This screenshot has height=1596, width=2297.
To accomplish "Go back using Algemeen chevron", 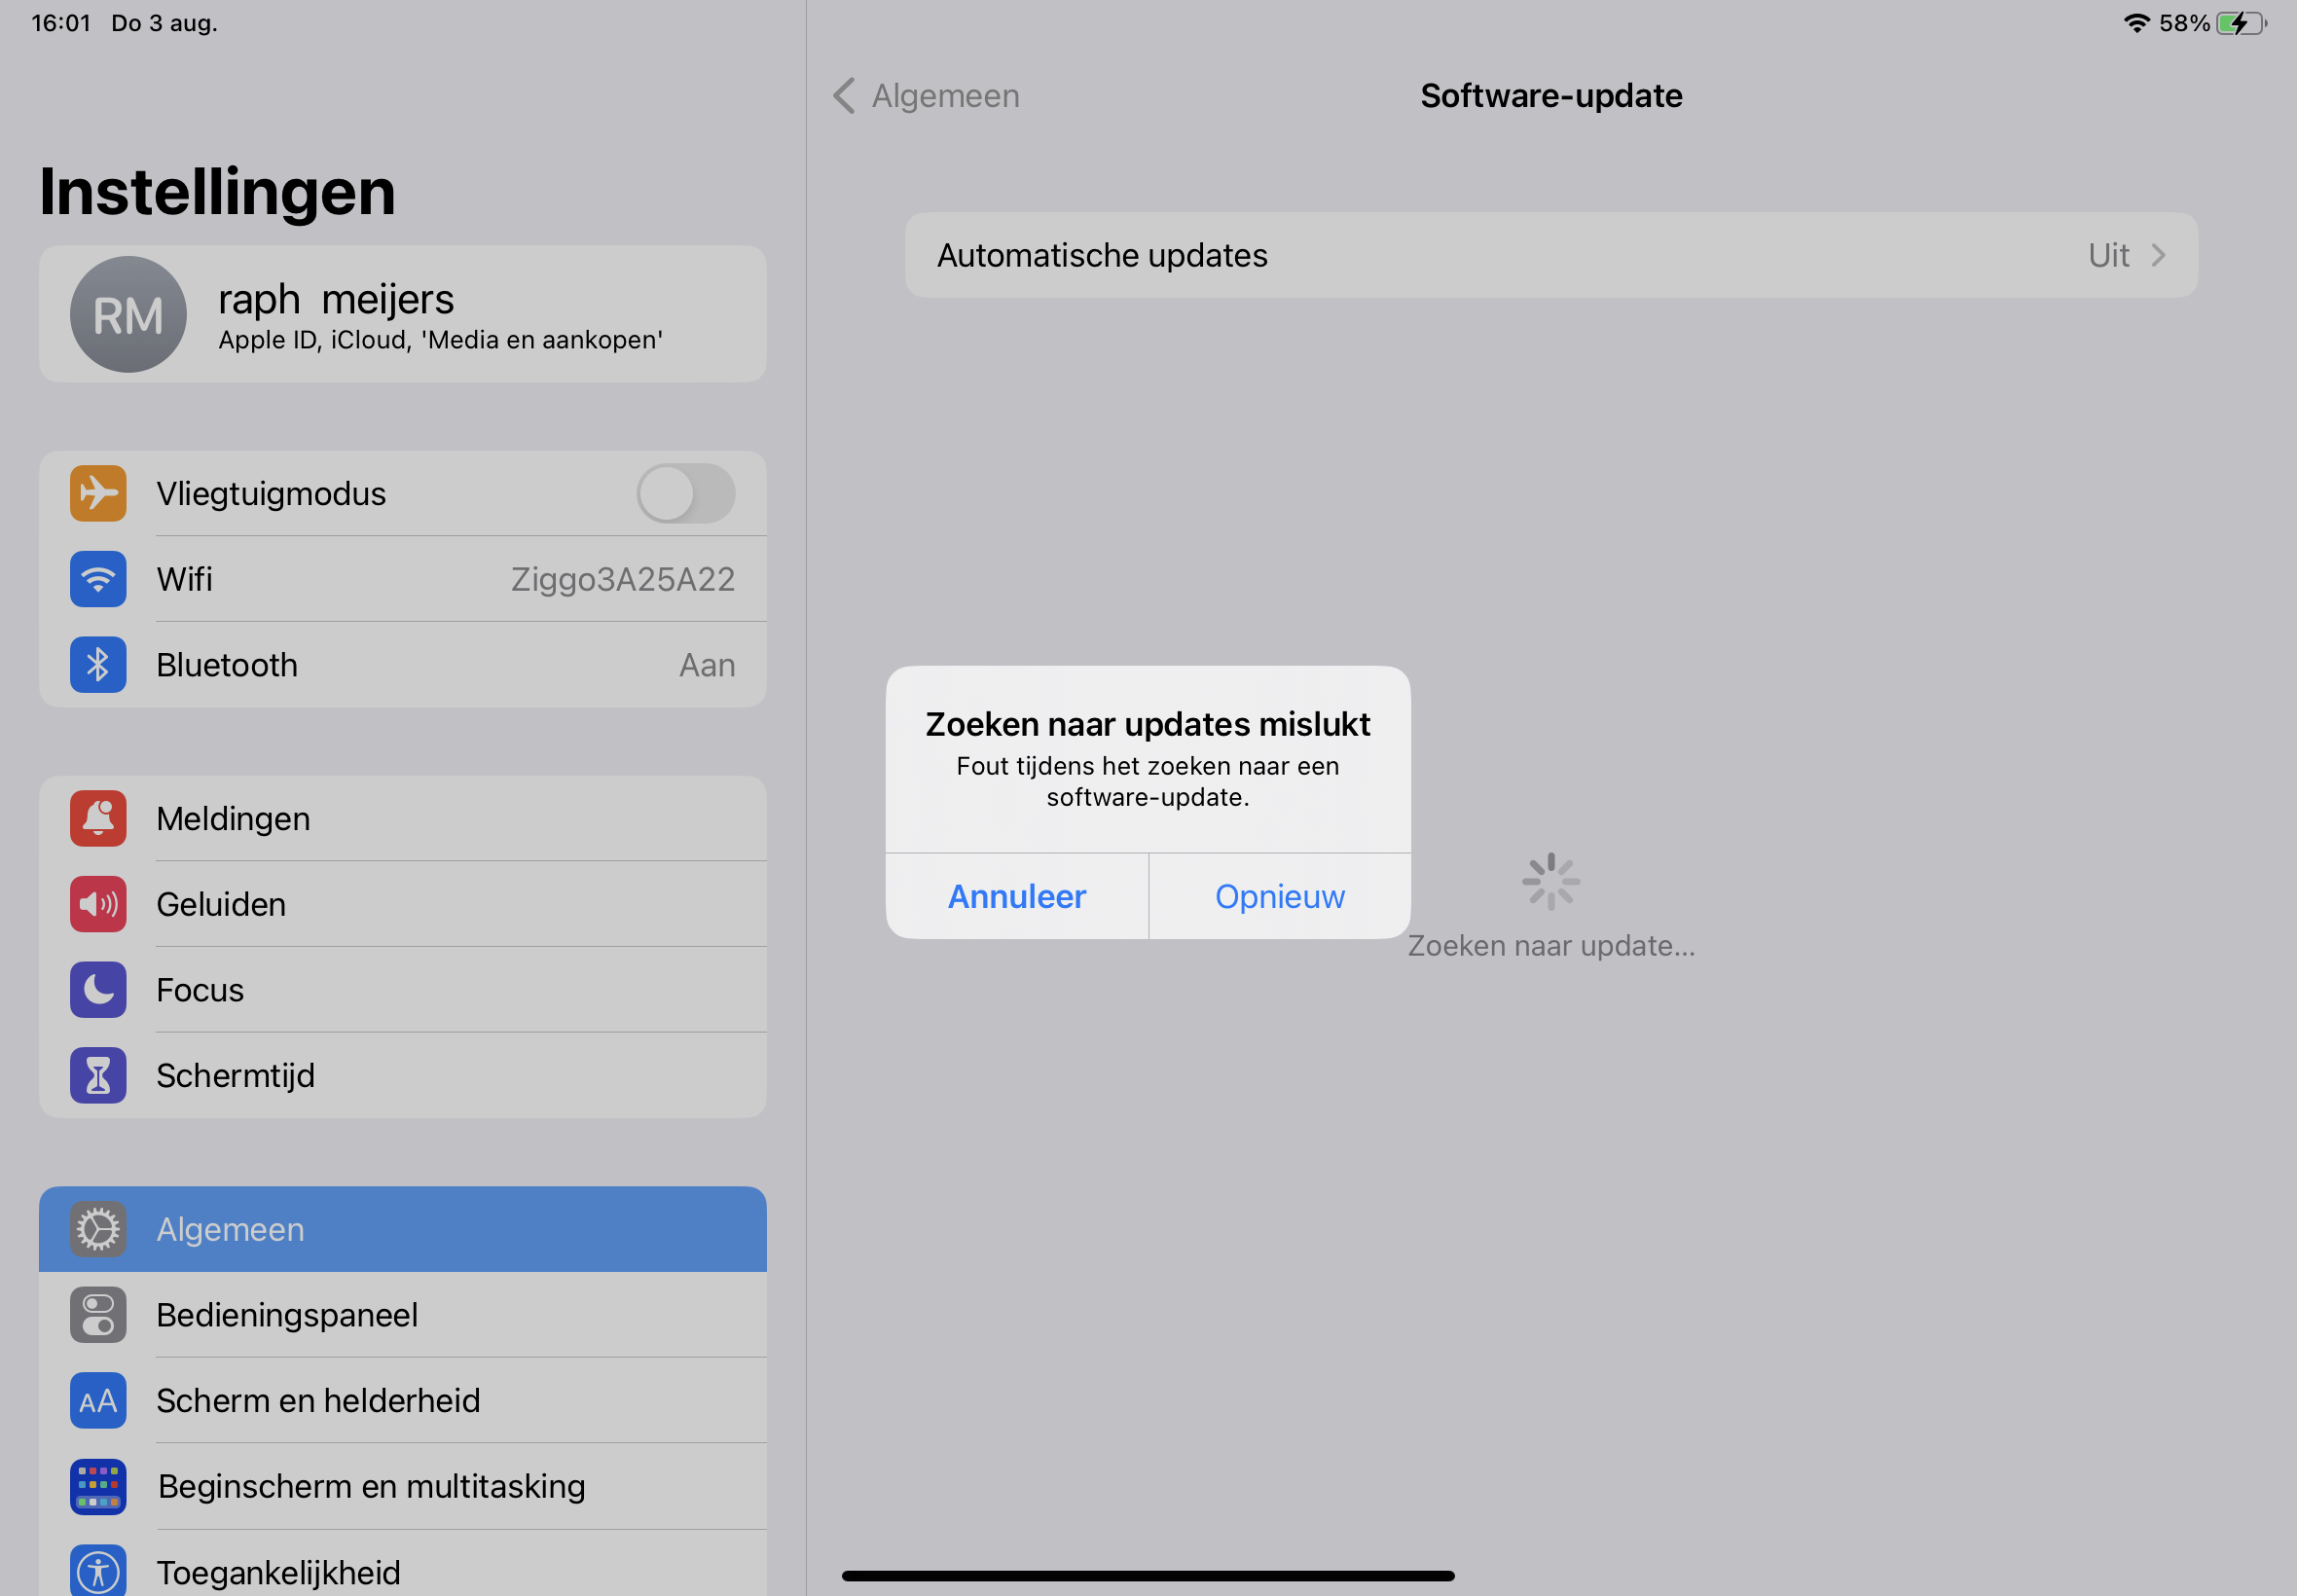I will tap(845, 96).
